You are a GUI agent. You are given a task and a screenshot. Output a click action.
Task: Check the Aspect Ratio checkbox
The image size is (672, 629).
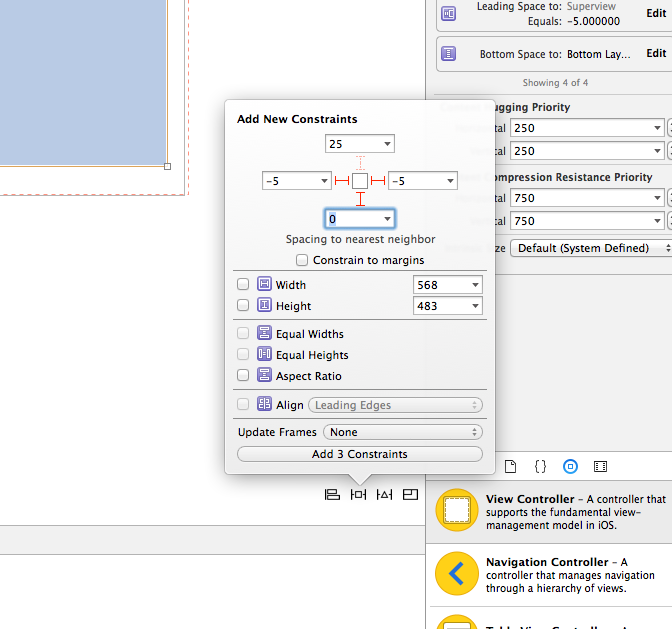pyautogui.click(x=243, y=375)
